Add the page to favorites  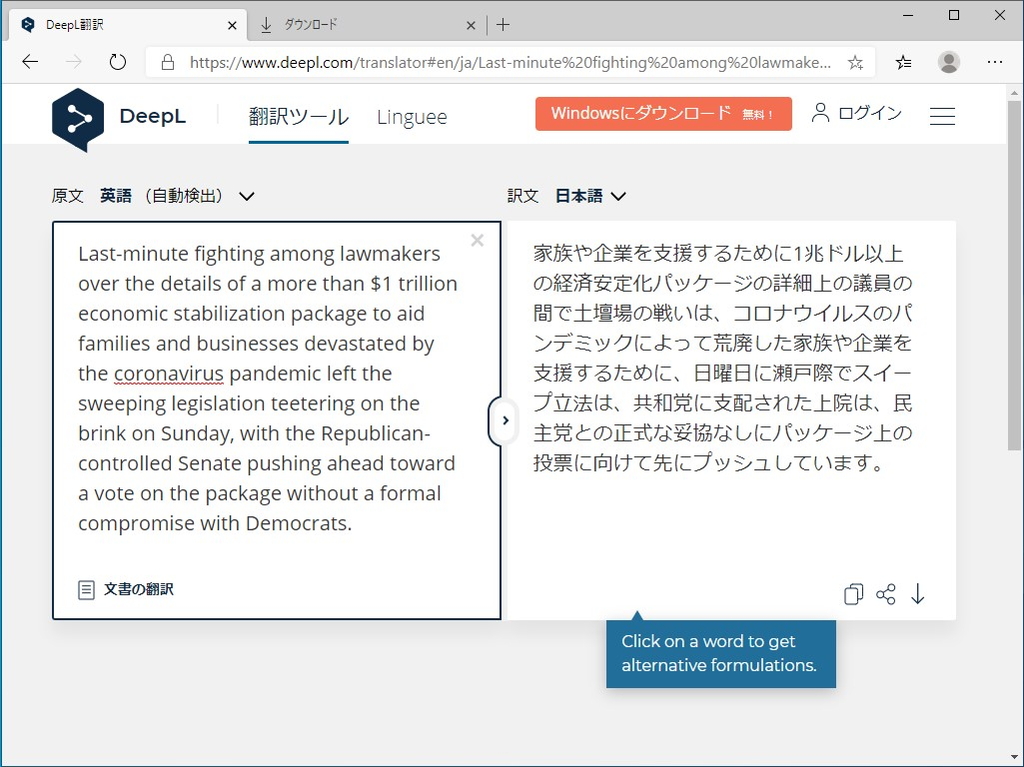click(x=855, y=62)
